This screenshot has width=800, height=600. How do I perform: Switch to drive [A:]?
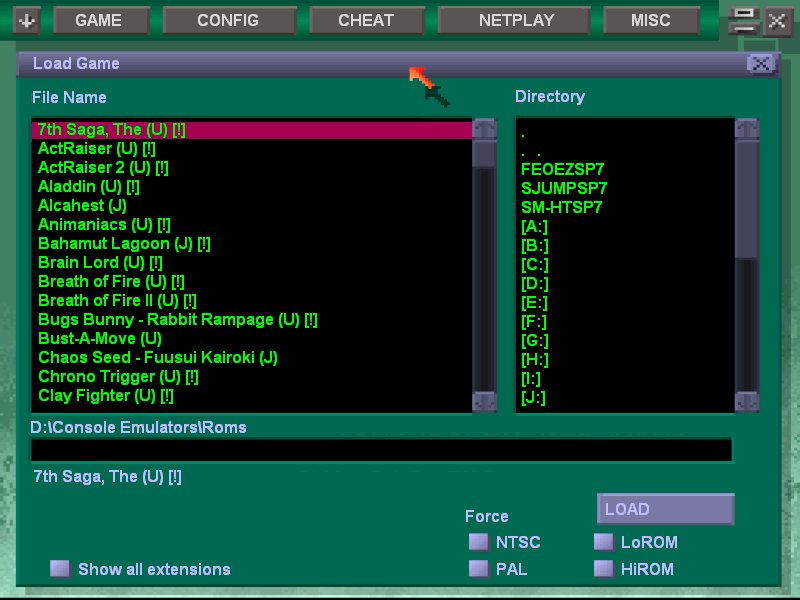click(625, 227)
